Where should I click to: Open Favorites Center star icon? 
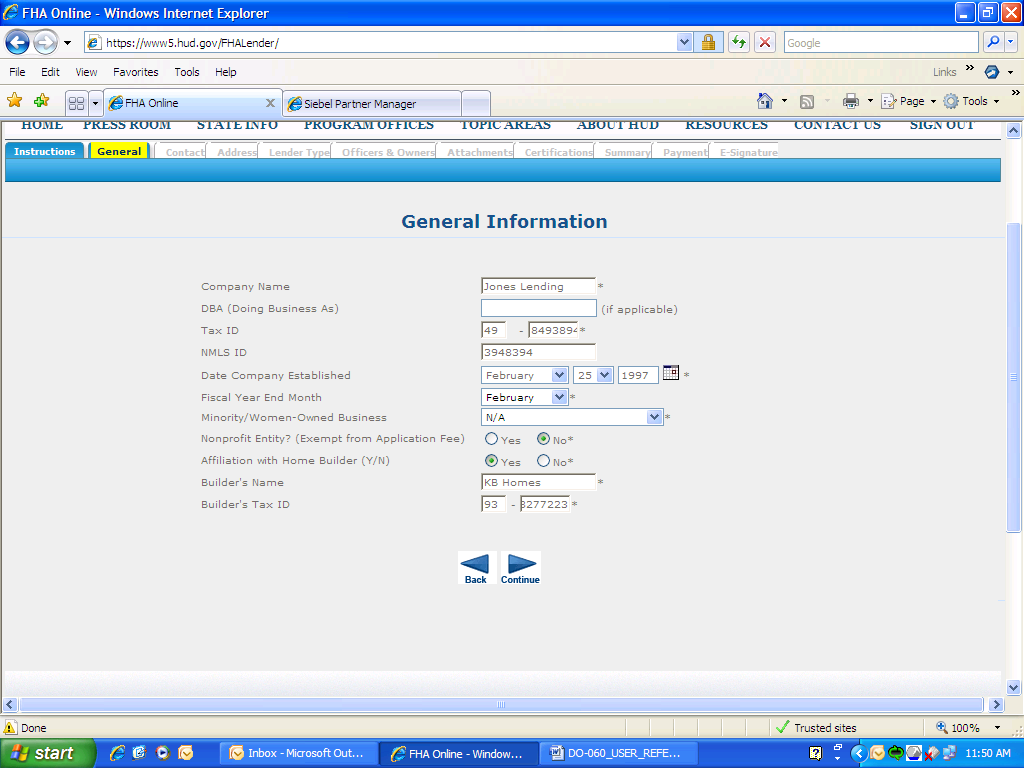tap(14, 101)
